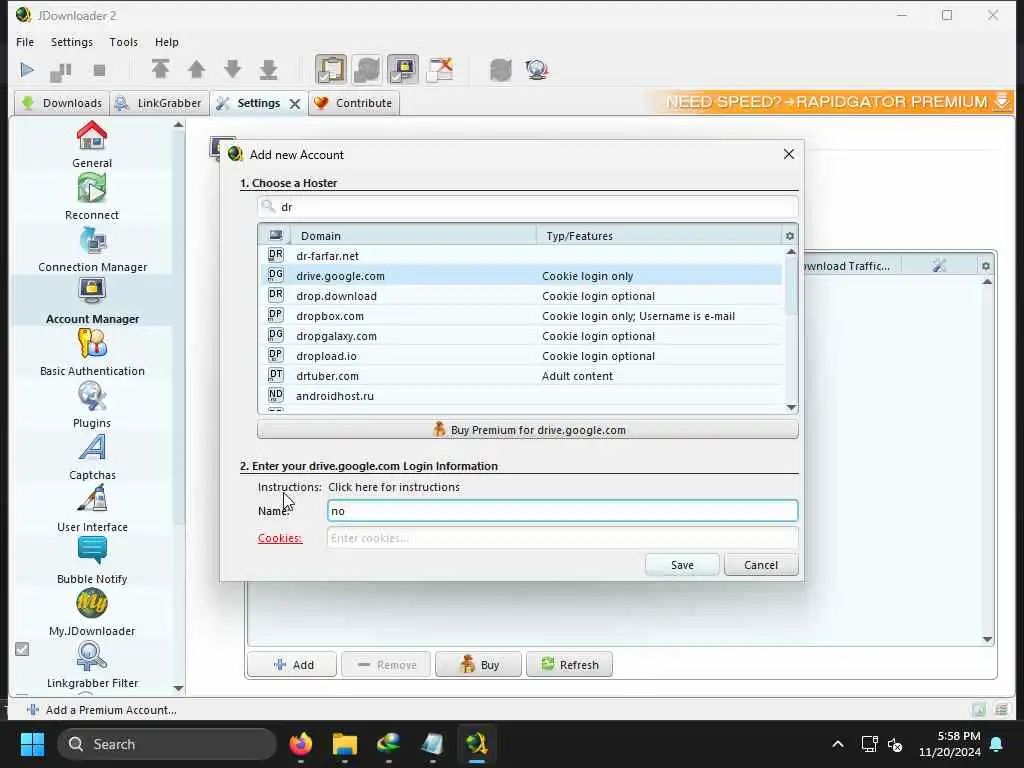This screenshot has width=1024, height=768.
Task: Open the Help menu
Action: (x=167, y=42)
